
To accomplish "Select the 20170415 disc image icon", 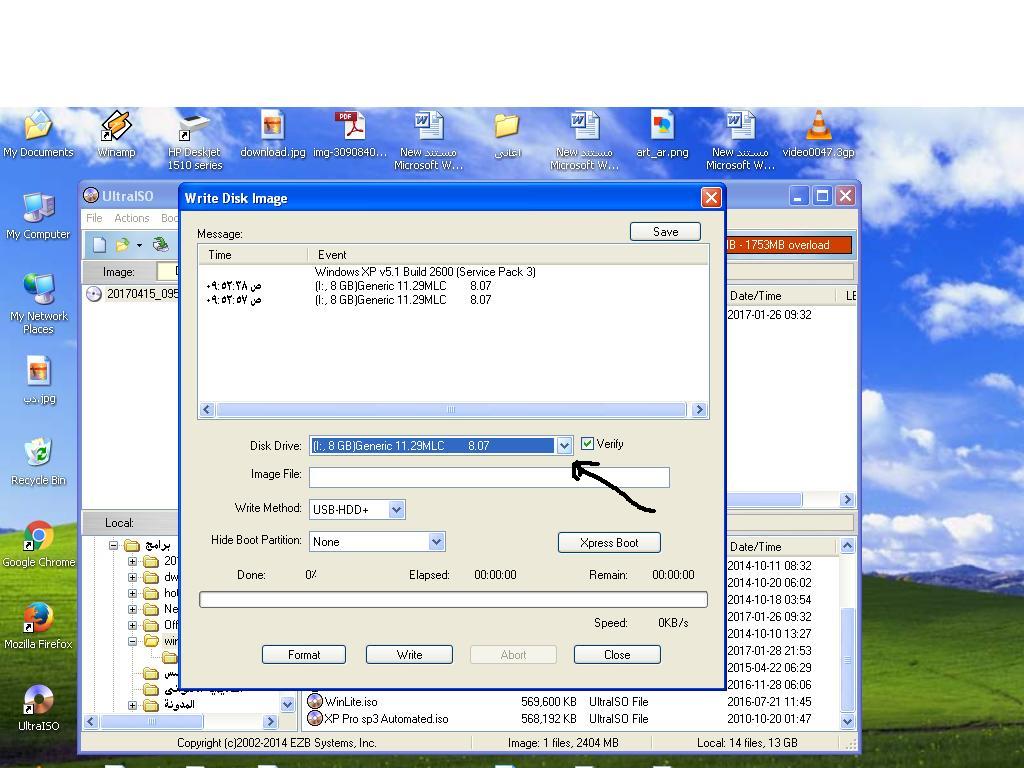I will point(94,294).
